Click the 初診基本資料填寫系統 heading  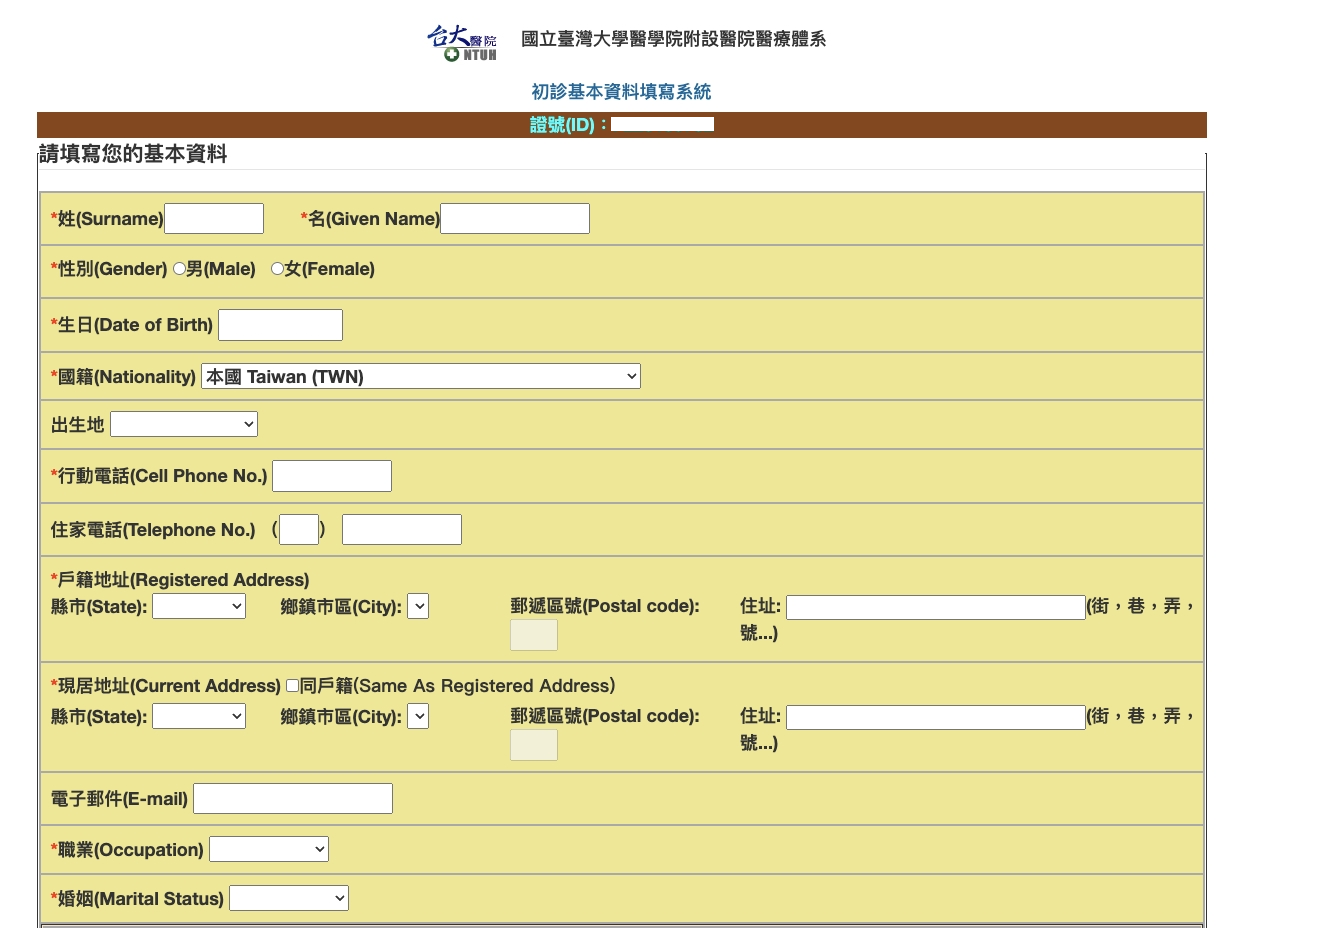click(x=621, y=92)
